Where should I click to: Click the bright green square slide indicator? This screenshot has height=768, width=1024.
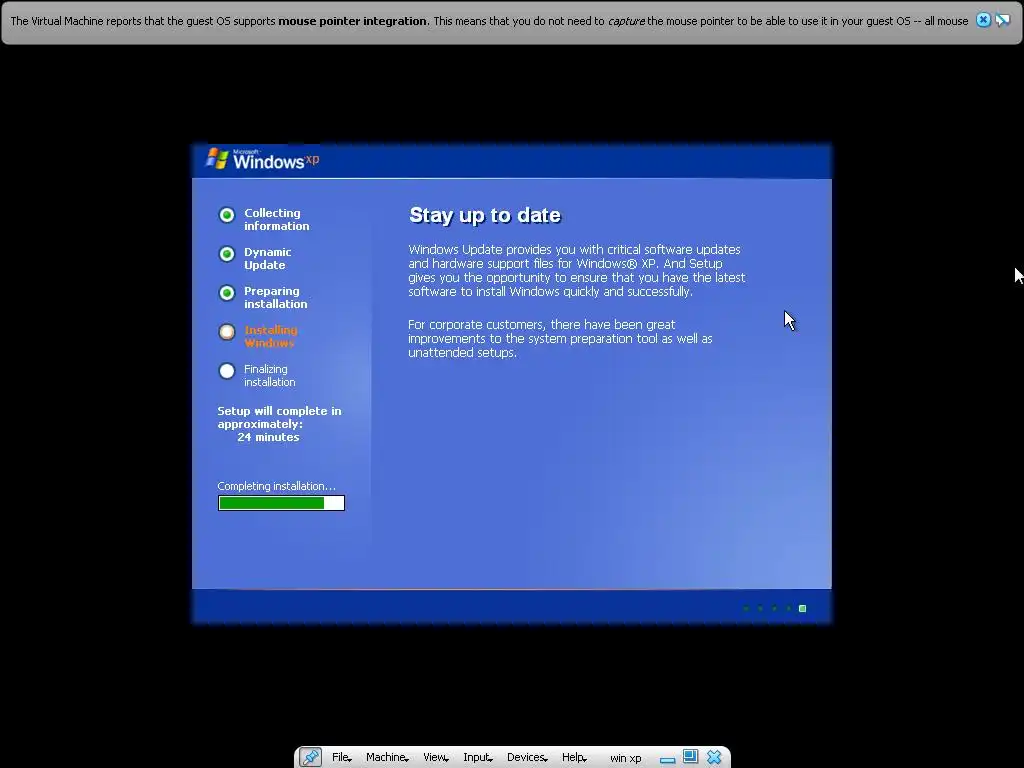tap(803, 609)
